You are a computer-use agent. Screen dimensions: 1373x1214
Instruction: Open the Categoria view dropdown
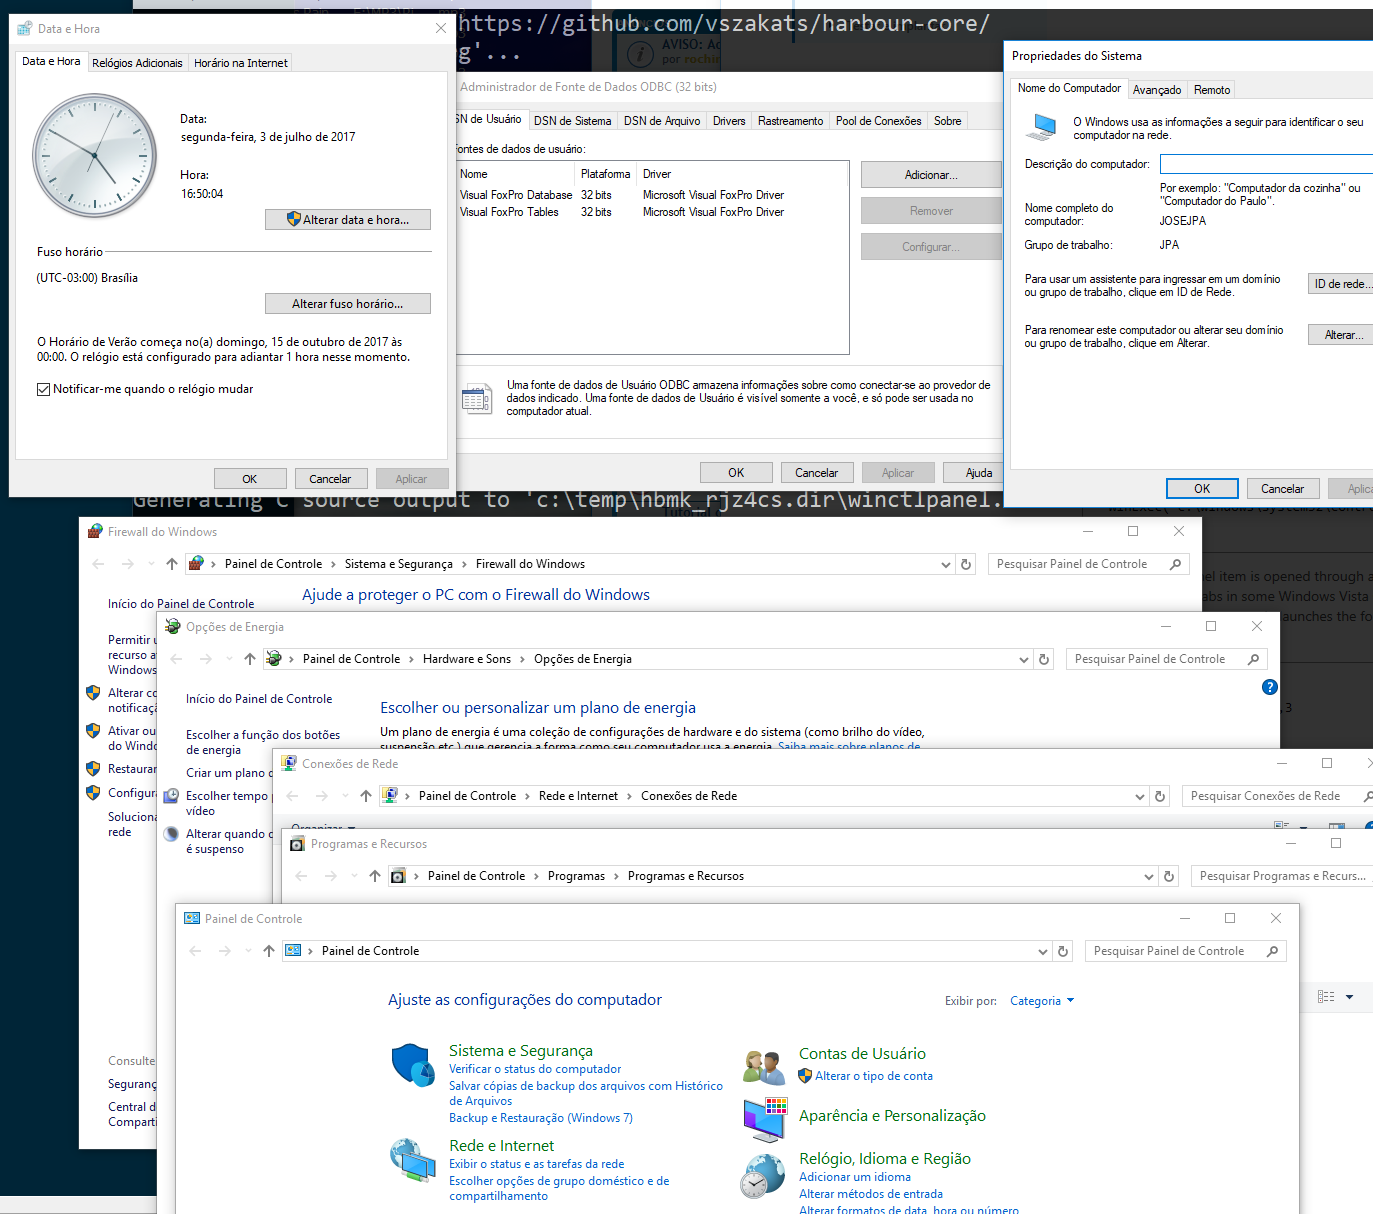click(1042, 1001)
